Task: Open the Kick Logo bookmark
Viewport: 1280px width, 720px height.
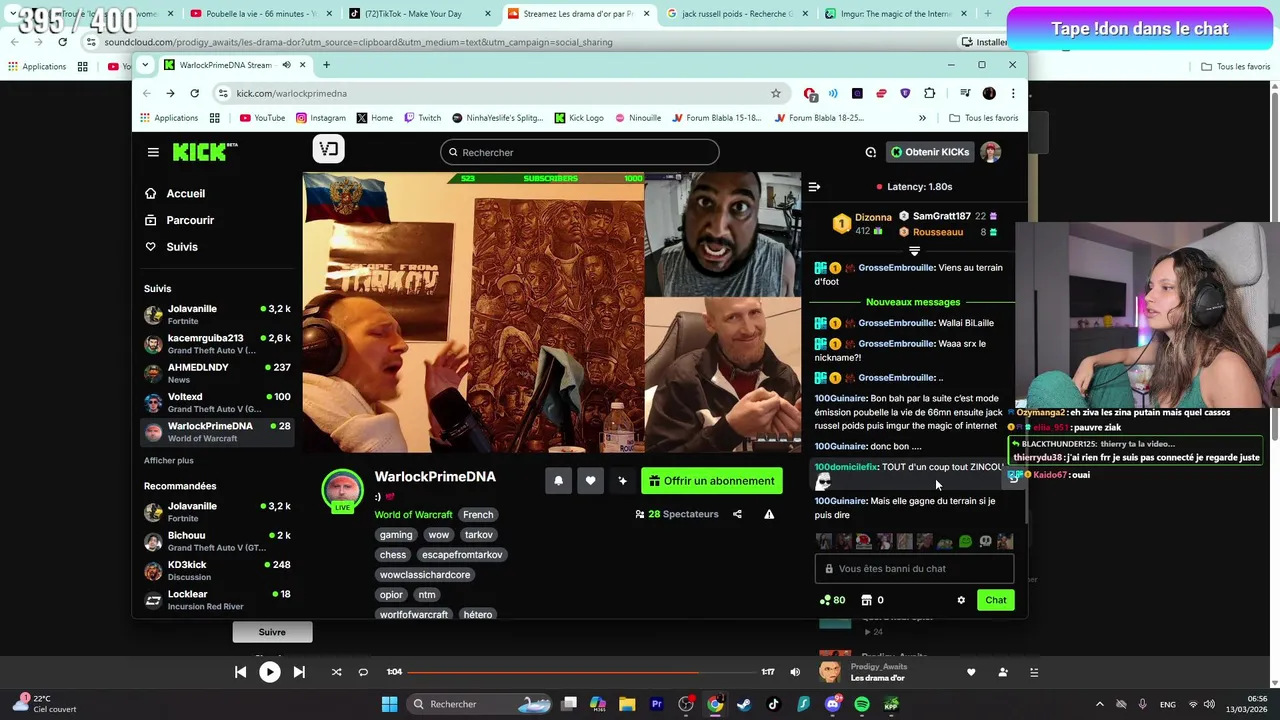Action: (x=579, y=118)
